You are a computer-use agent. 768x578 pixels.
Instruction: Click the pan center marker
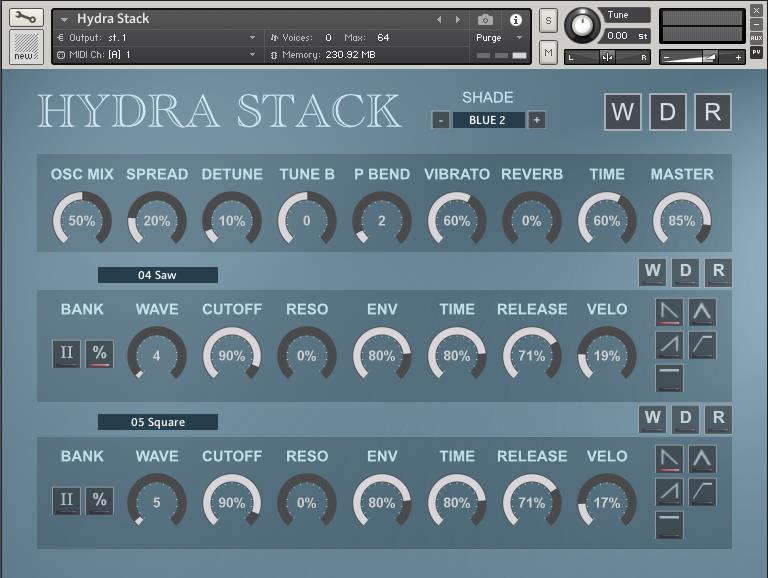point(607,57)
